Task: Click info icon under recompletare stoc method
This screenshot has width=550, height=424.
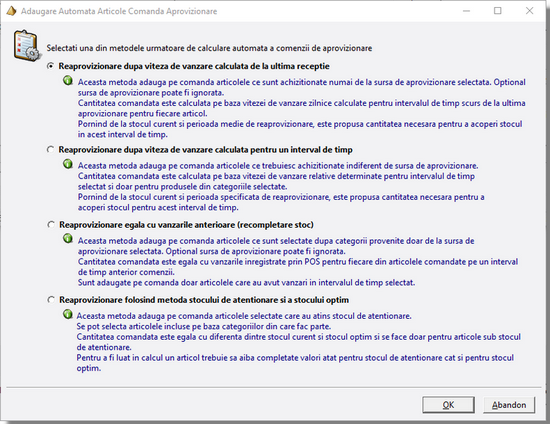Action: 68,239
